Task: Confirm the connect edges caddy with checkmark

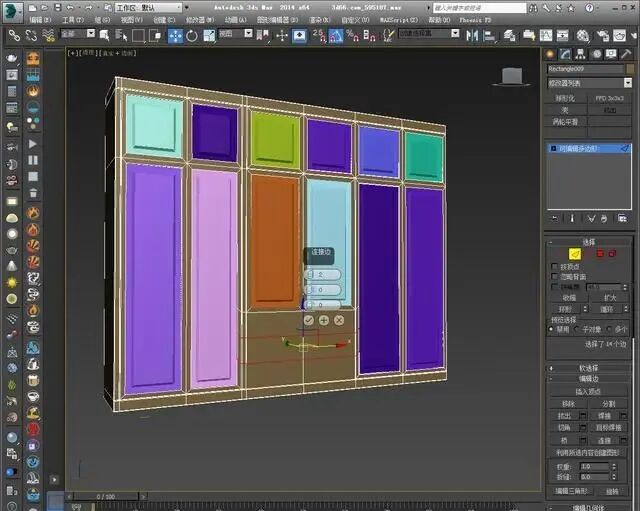Action: click(309, 320)
